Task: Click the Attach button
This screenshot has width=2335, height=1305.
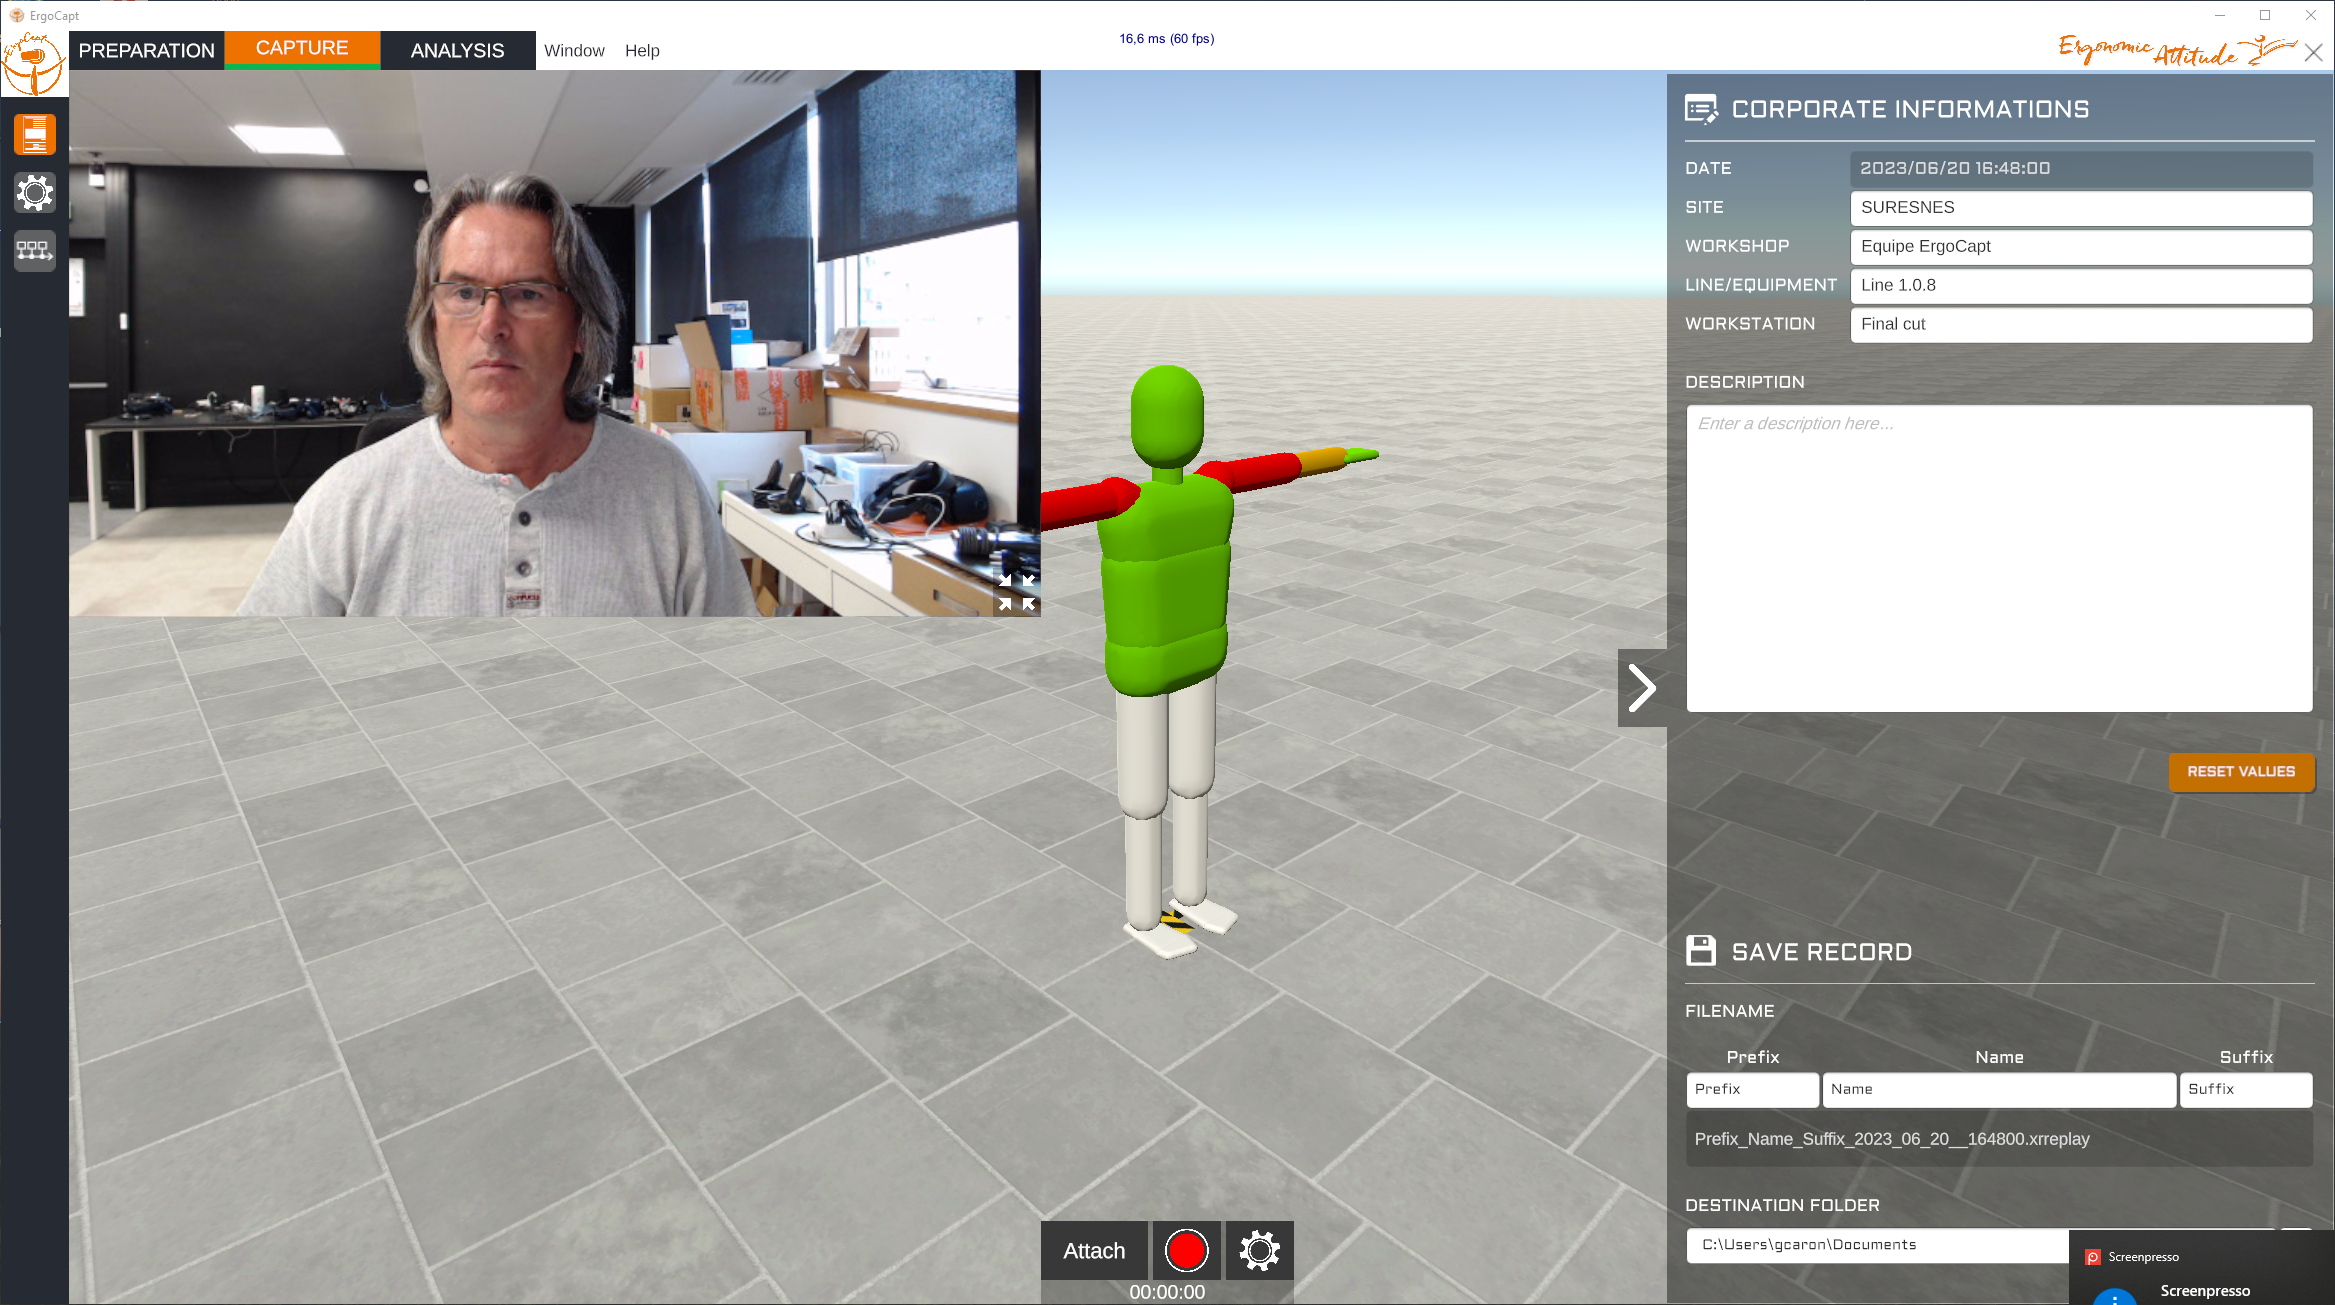Action: pos(1094,1251)
